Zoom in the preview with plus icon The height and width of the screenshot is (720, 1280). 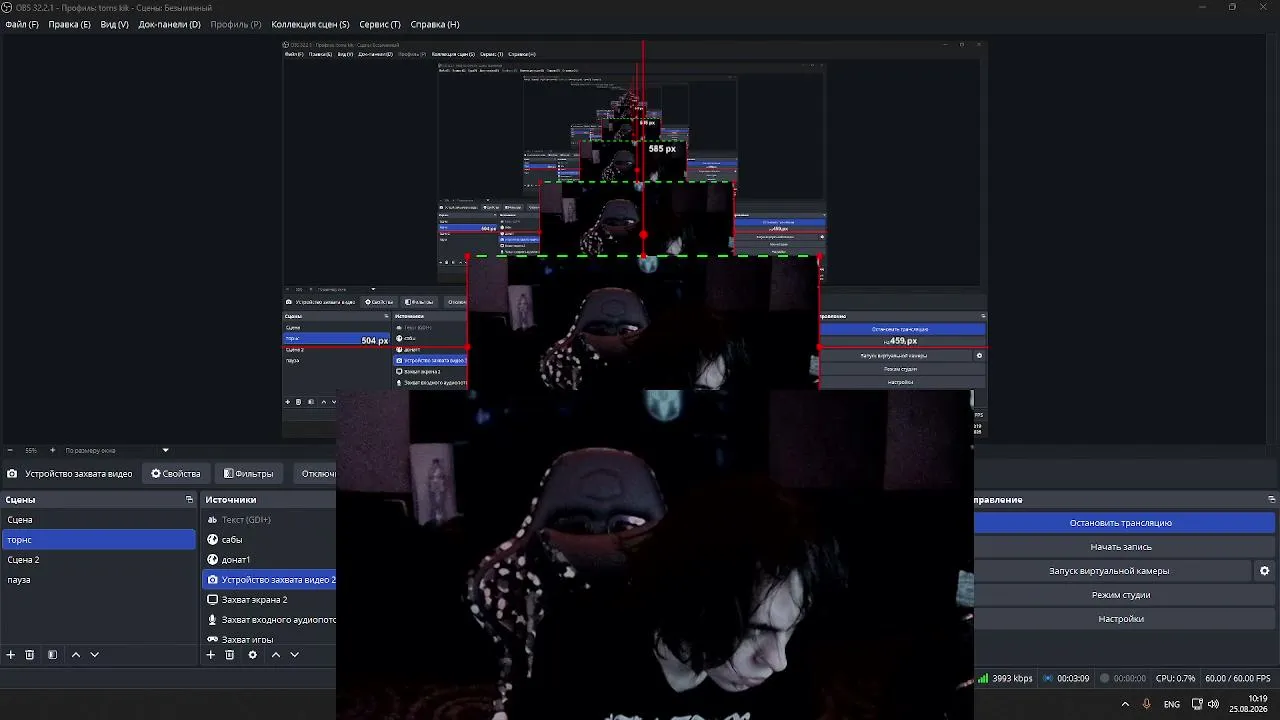point(52,450)
